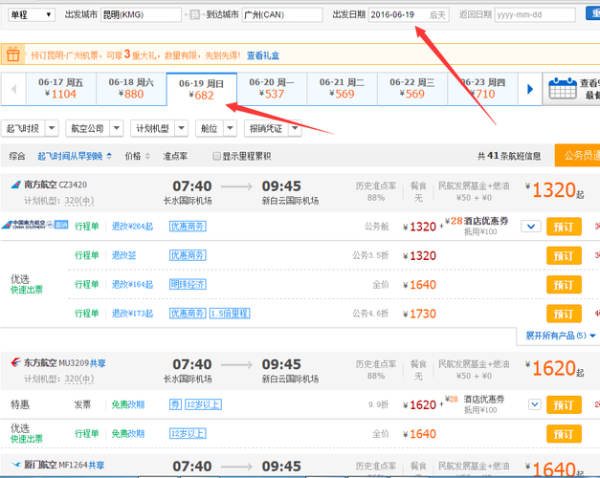The image size is (600, 478).
Task: Open the low-price calendar icon
Action: click(x=562, y=89)
